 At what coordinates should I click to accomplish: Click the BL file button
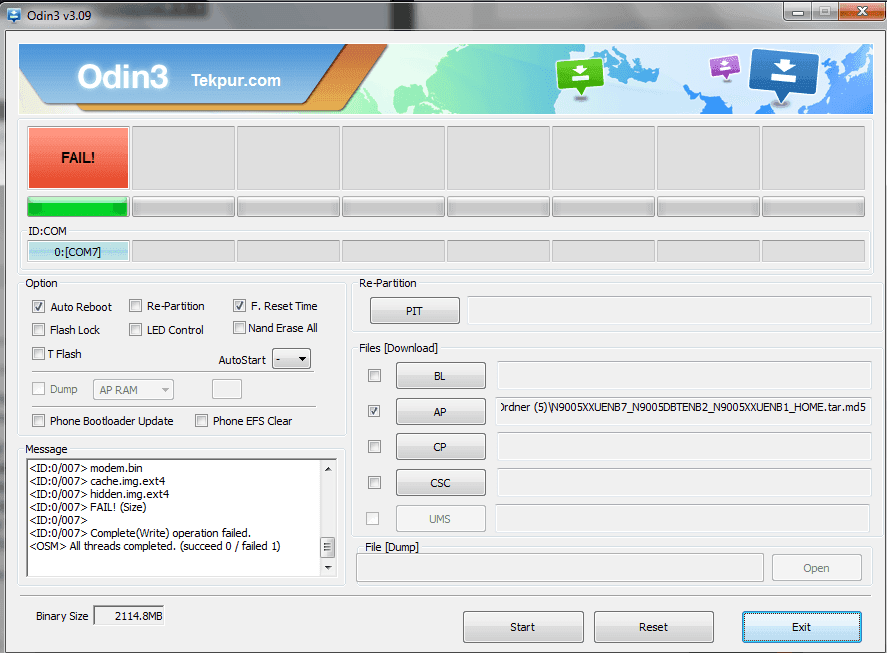tap(441, 376)
